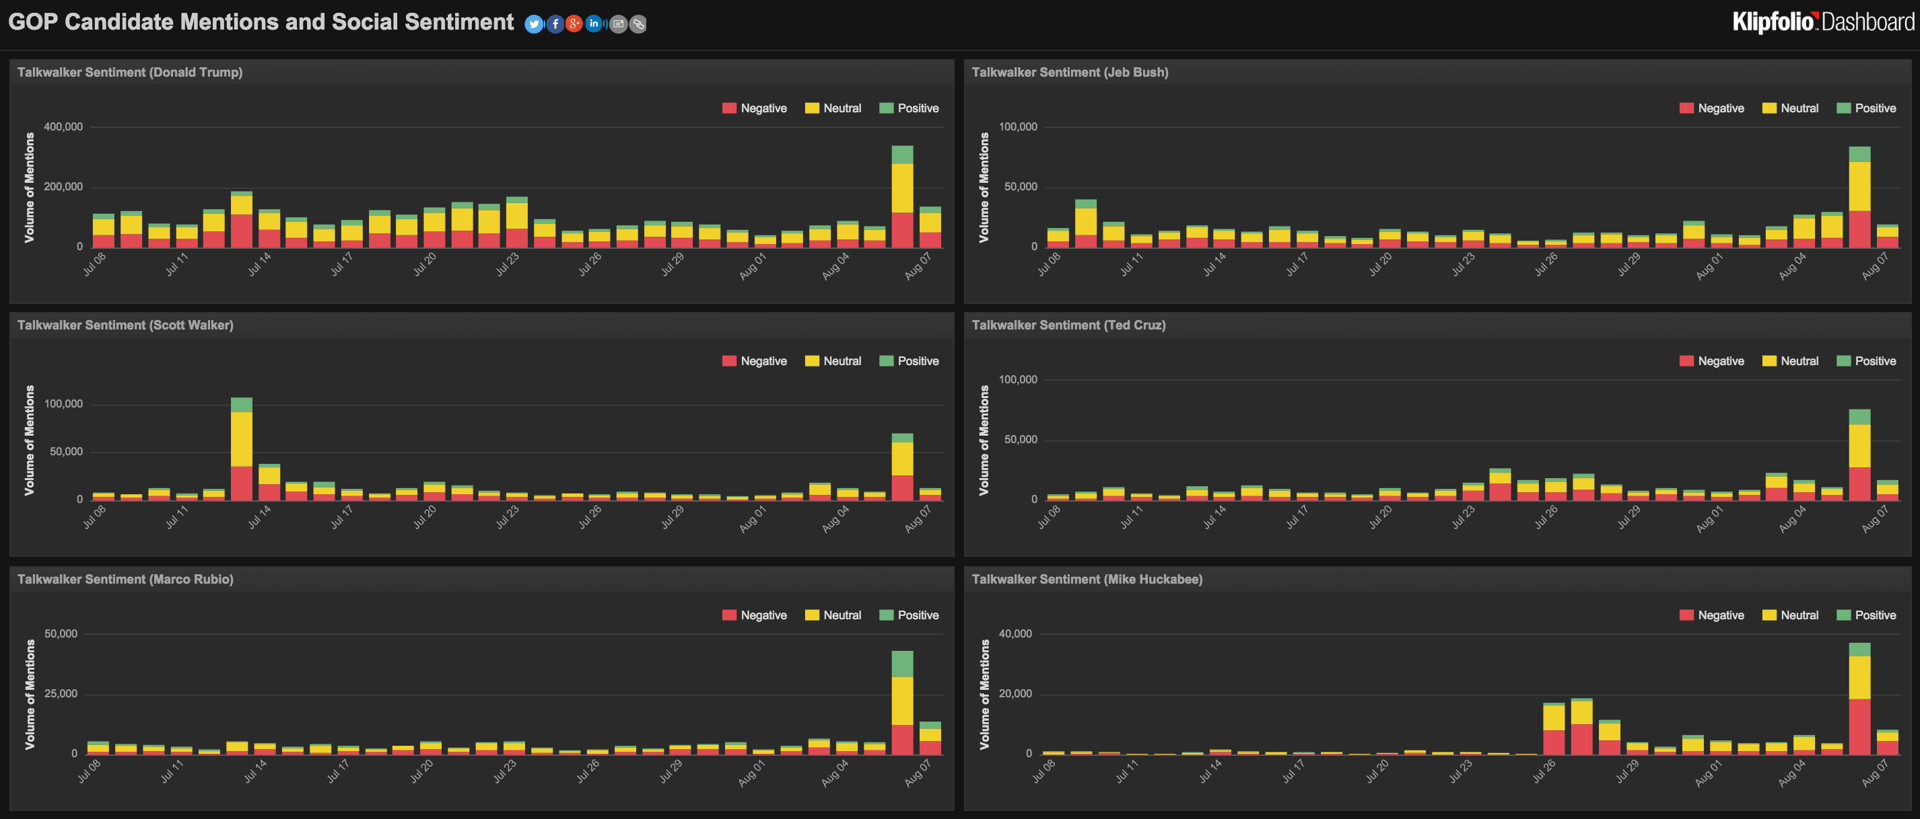This screenshot has height=819, width=1920.
Task: Select Talkwalker Sentiment (Jeb Bush) panel title
Action: (x=1070, y=72)
